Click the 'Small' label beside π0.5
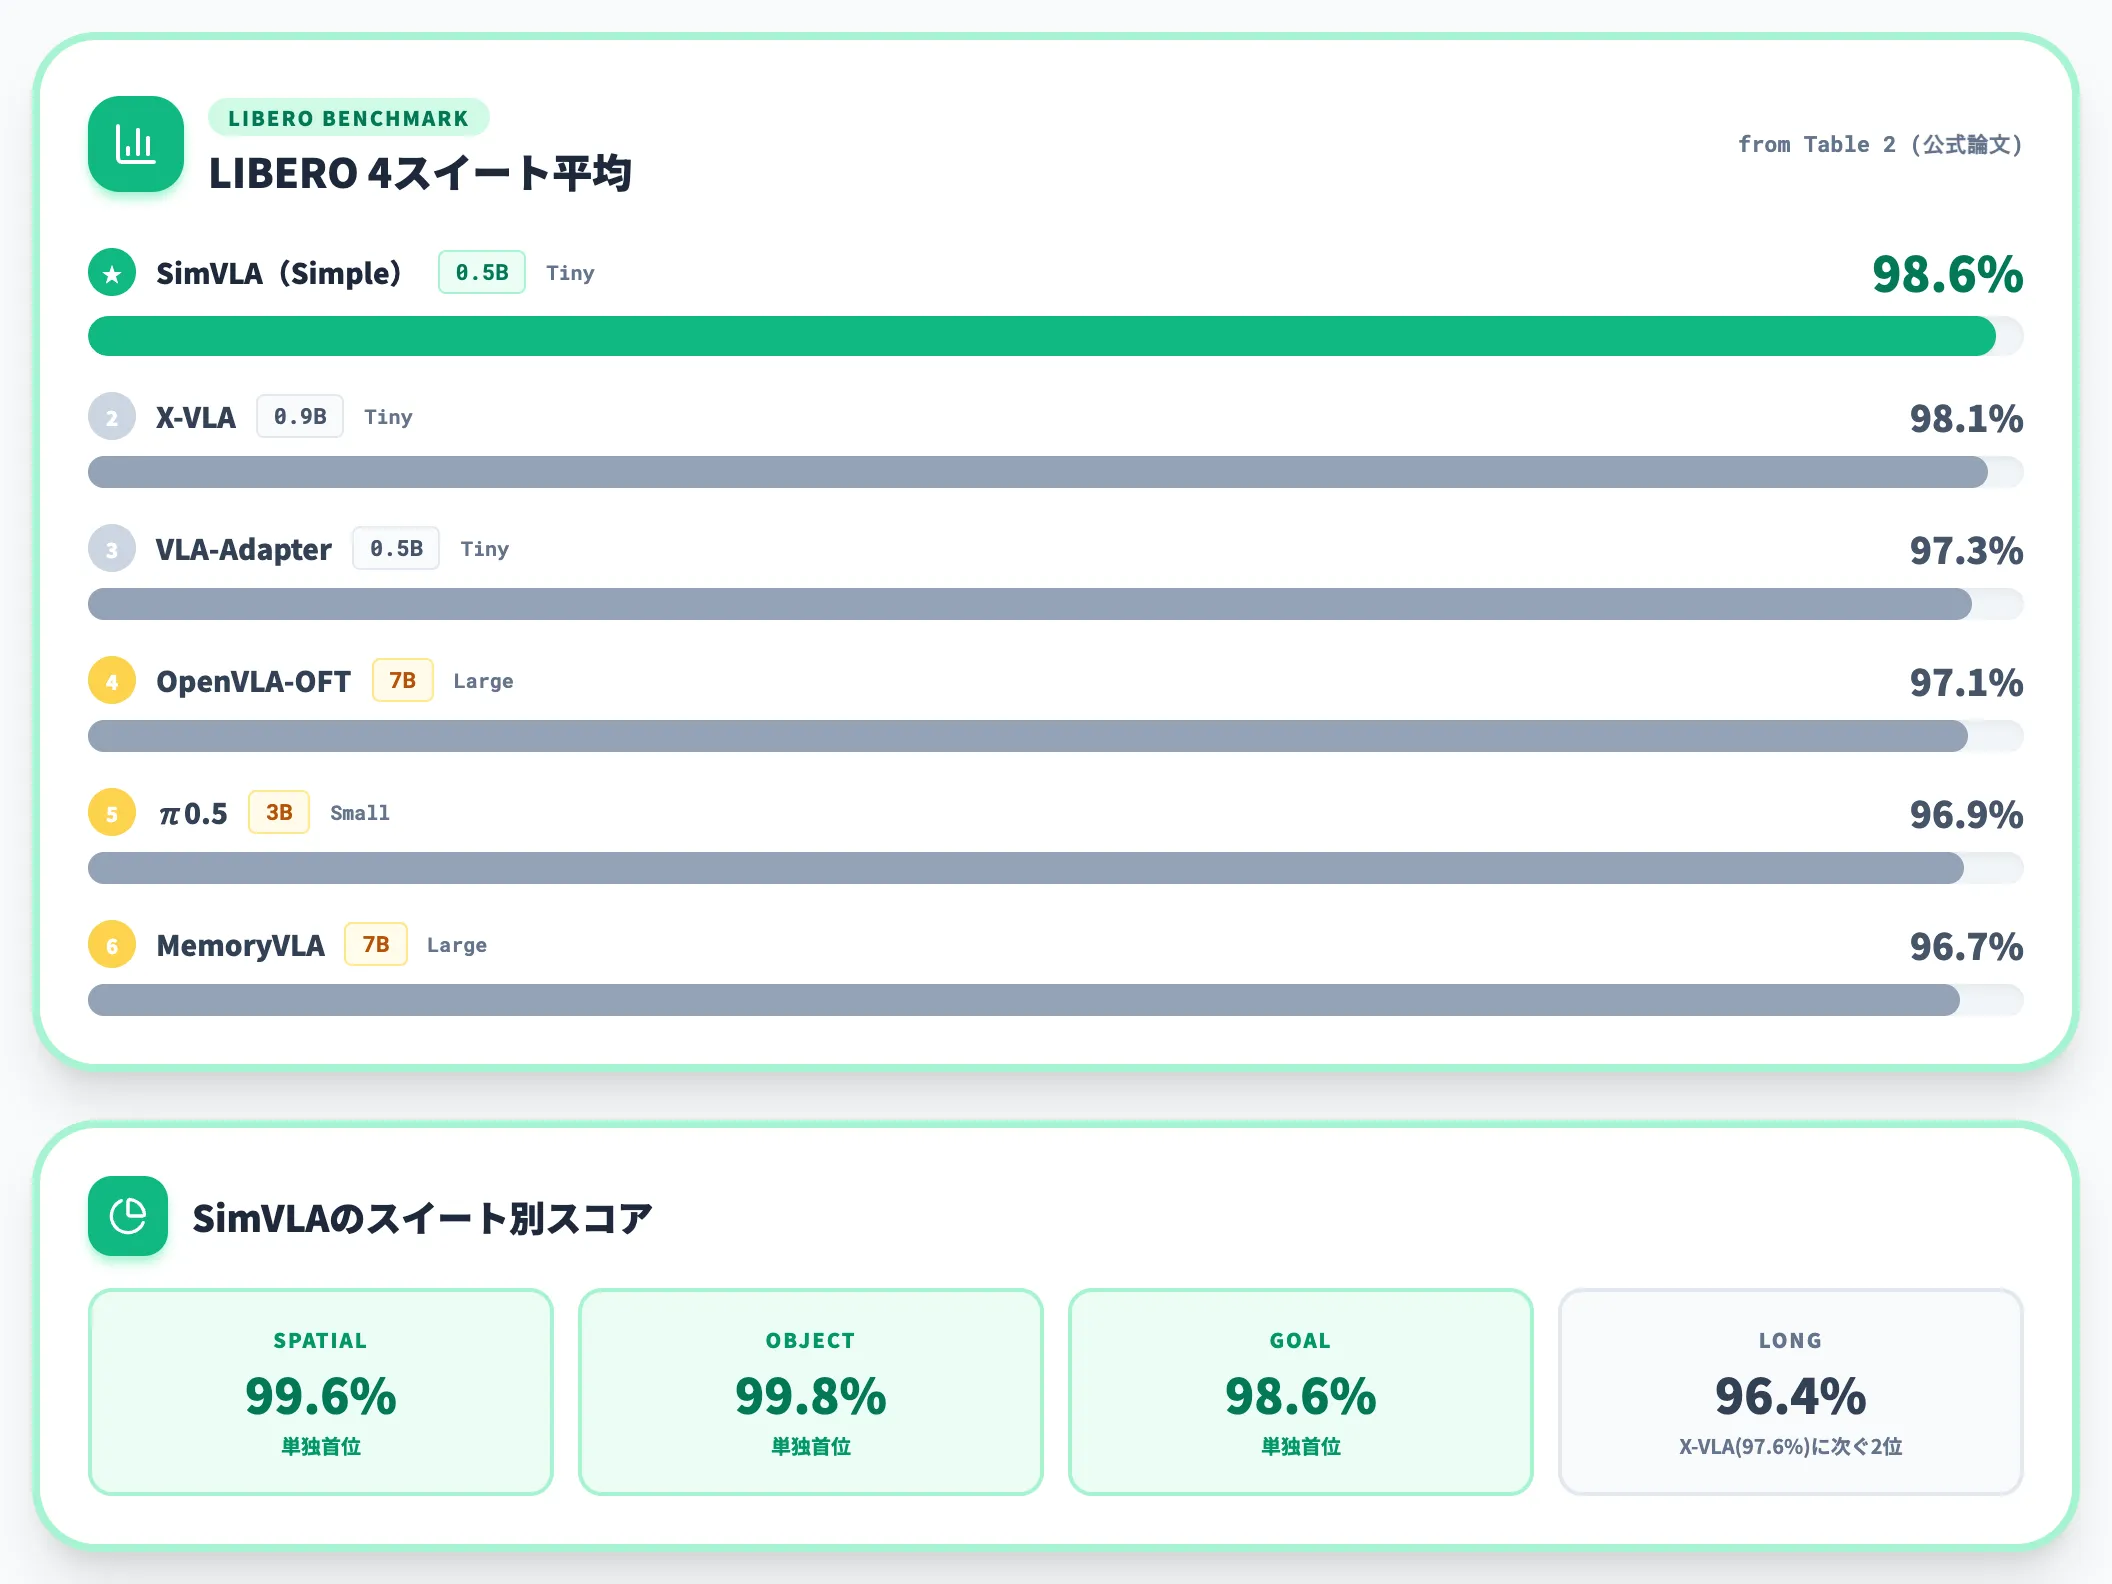 click(x=360, y=813)
